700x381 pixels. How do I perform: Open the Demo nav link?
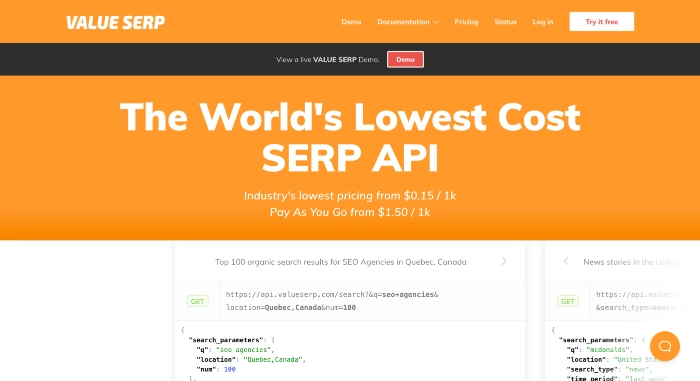pyautogui.click(x=351, y=22)
